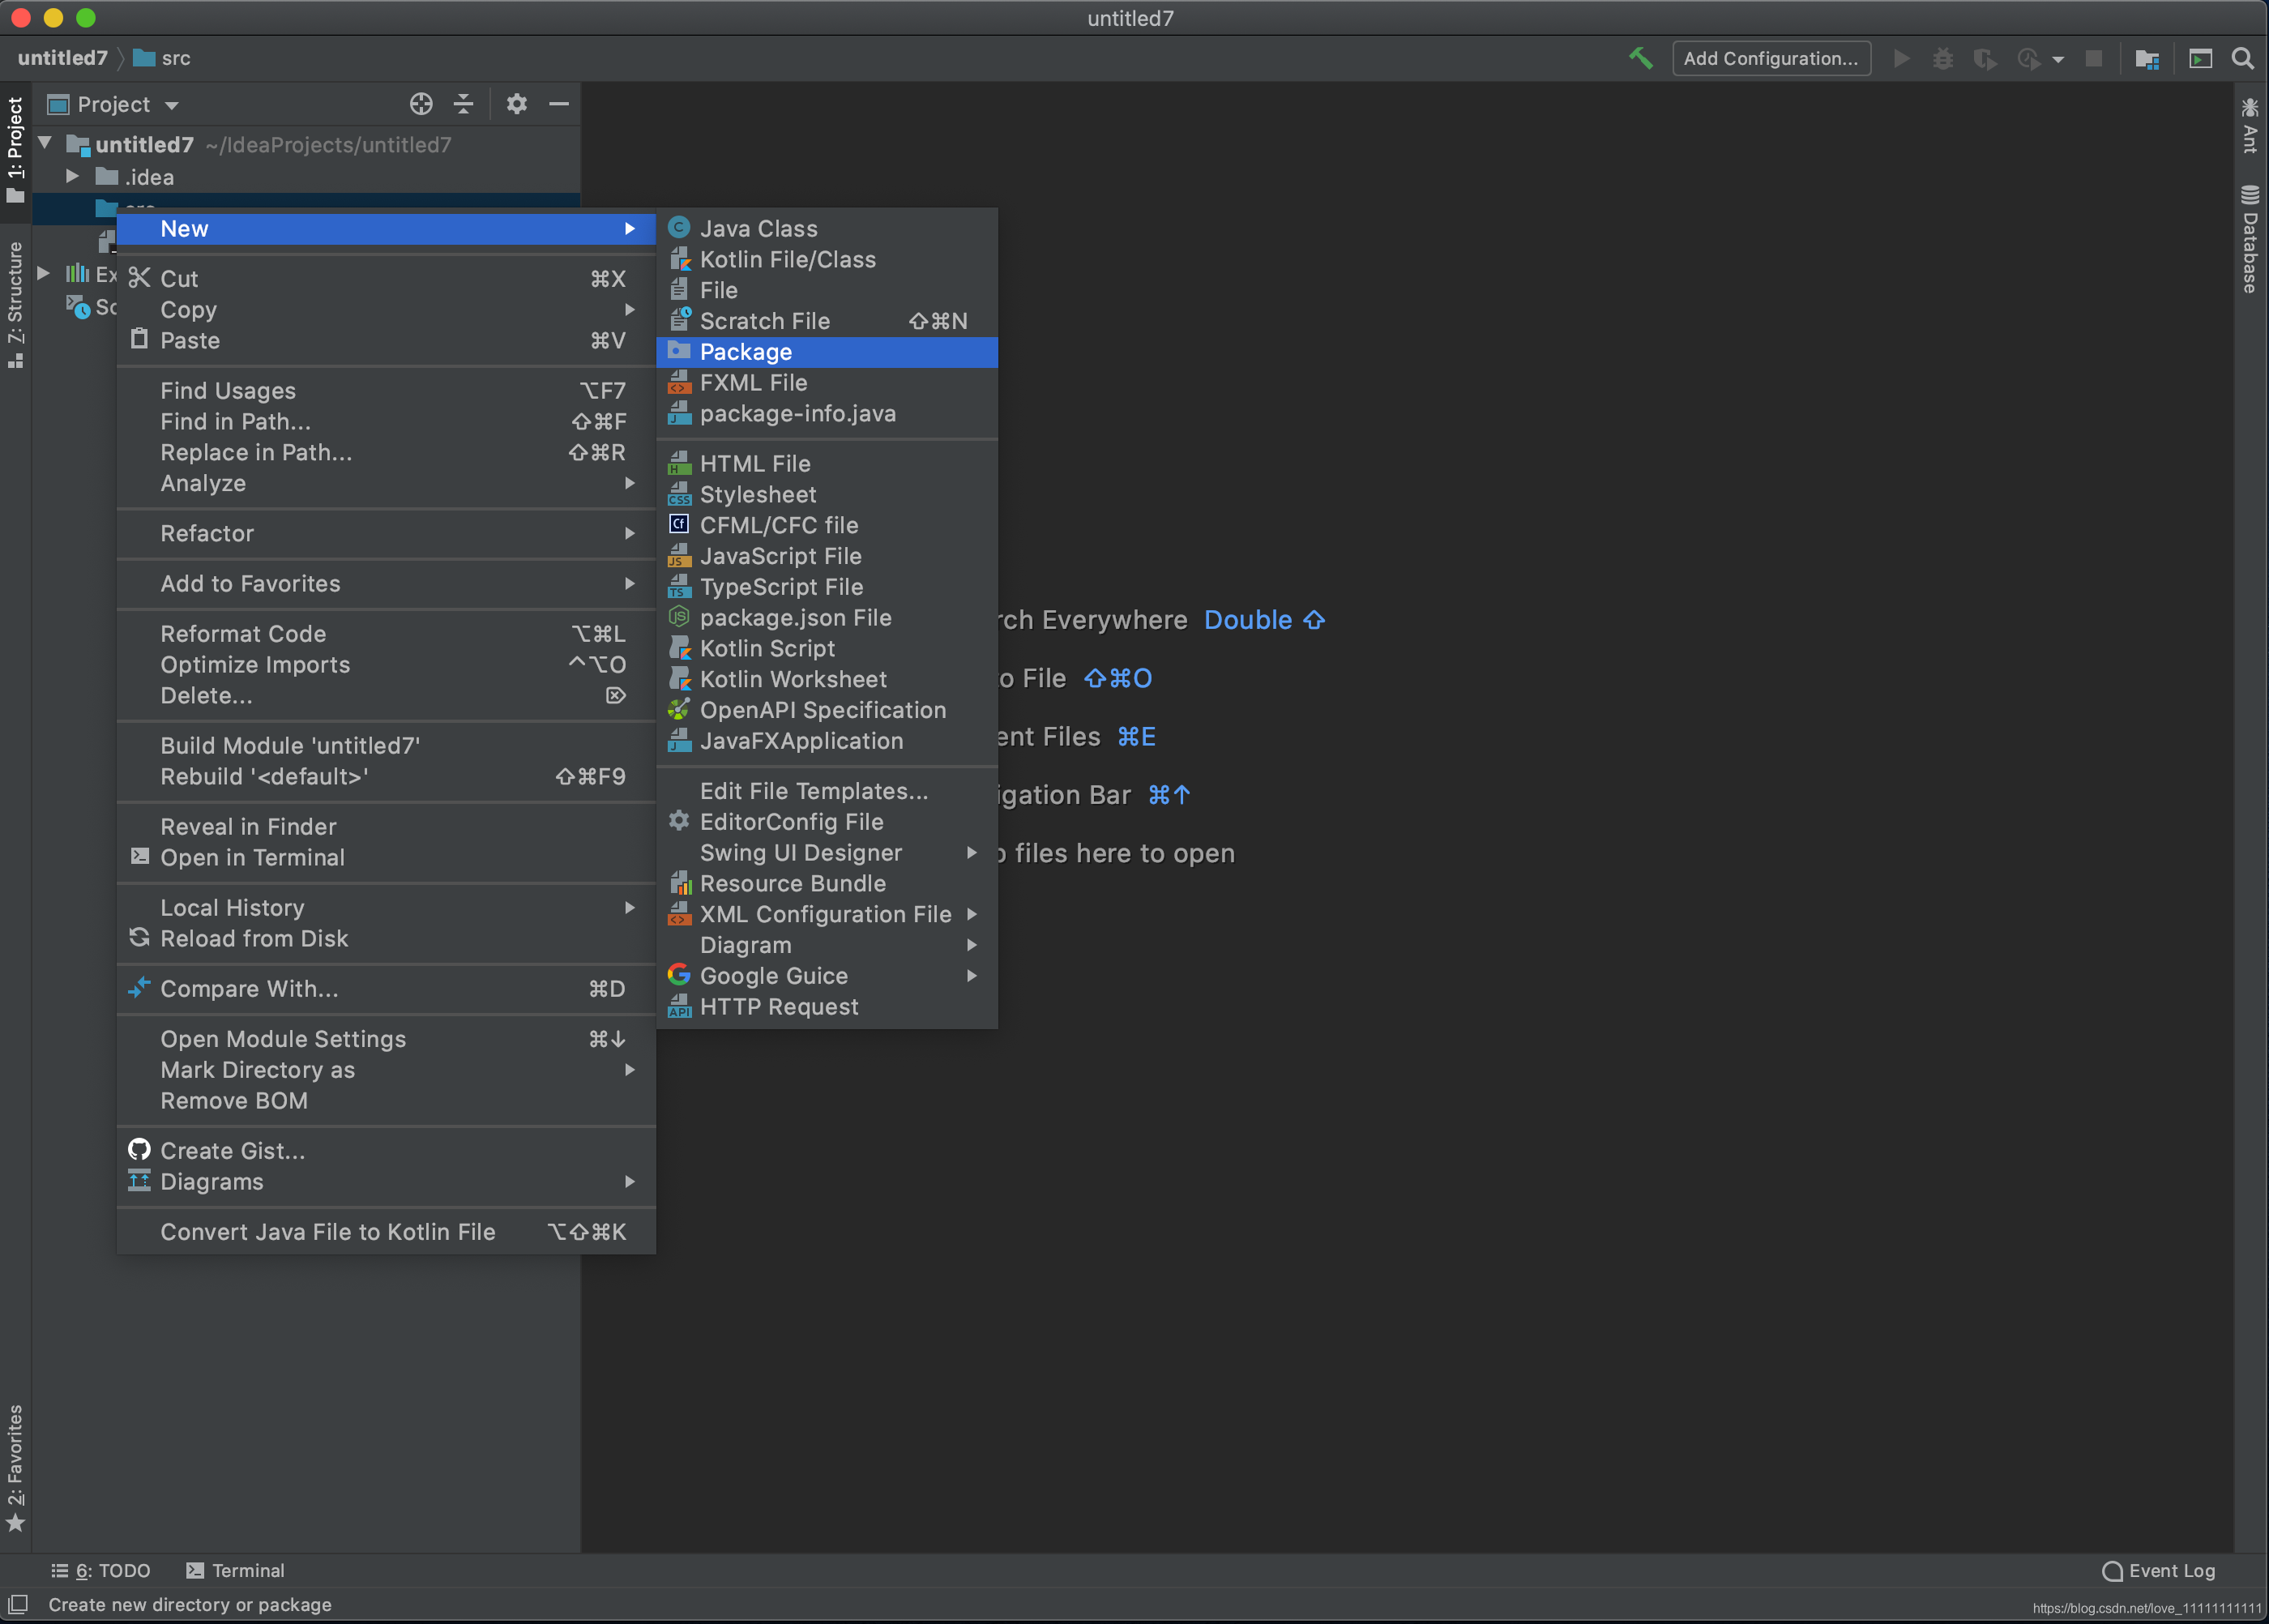This screenshot has width=2269, height=1624.
Task: Expand the Refactor submenu
Action: pyautogui.click(x=386, y=534)
